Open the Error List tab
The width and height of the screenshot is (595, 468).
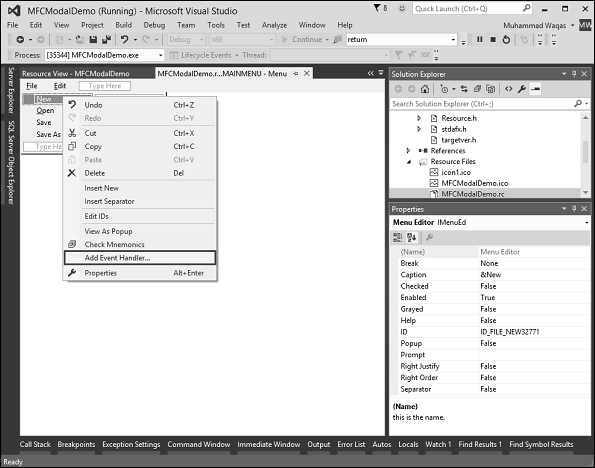pyautogui.click(x=351, y=444)
